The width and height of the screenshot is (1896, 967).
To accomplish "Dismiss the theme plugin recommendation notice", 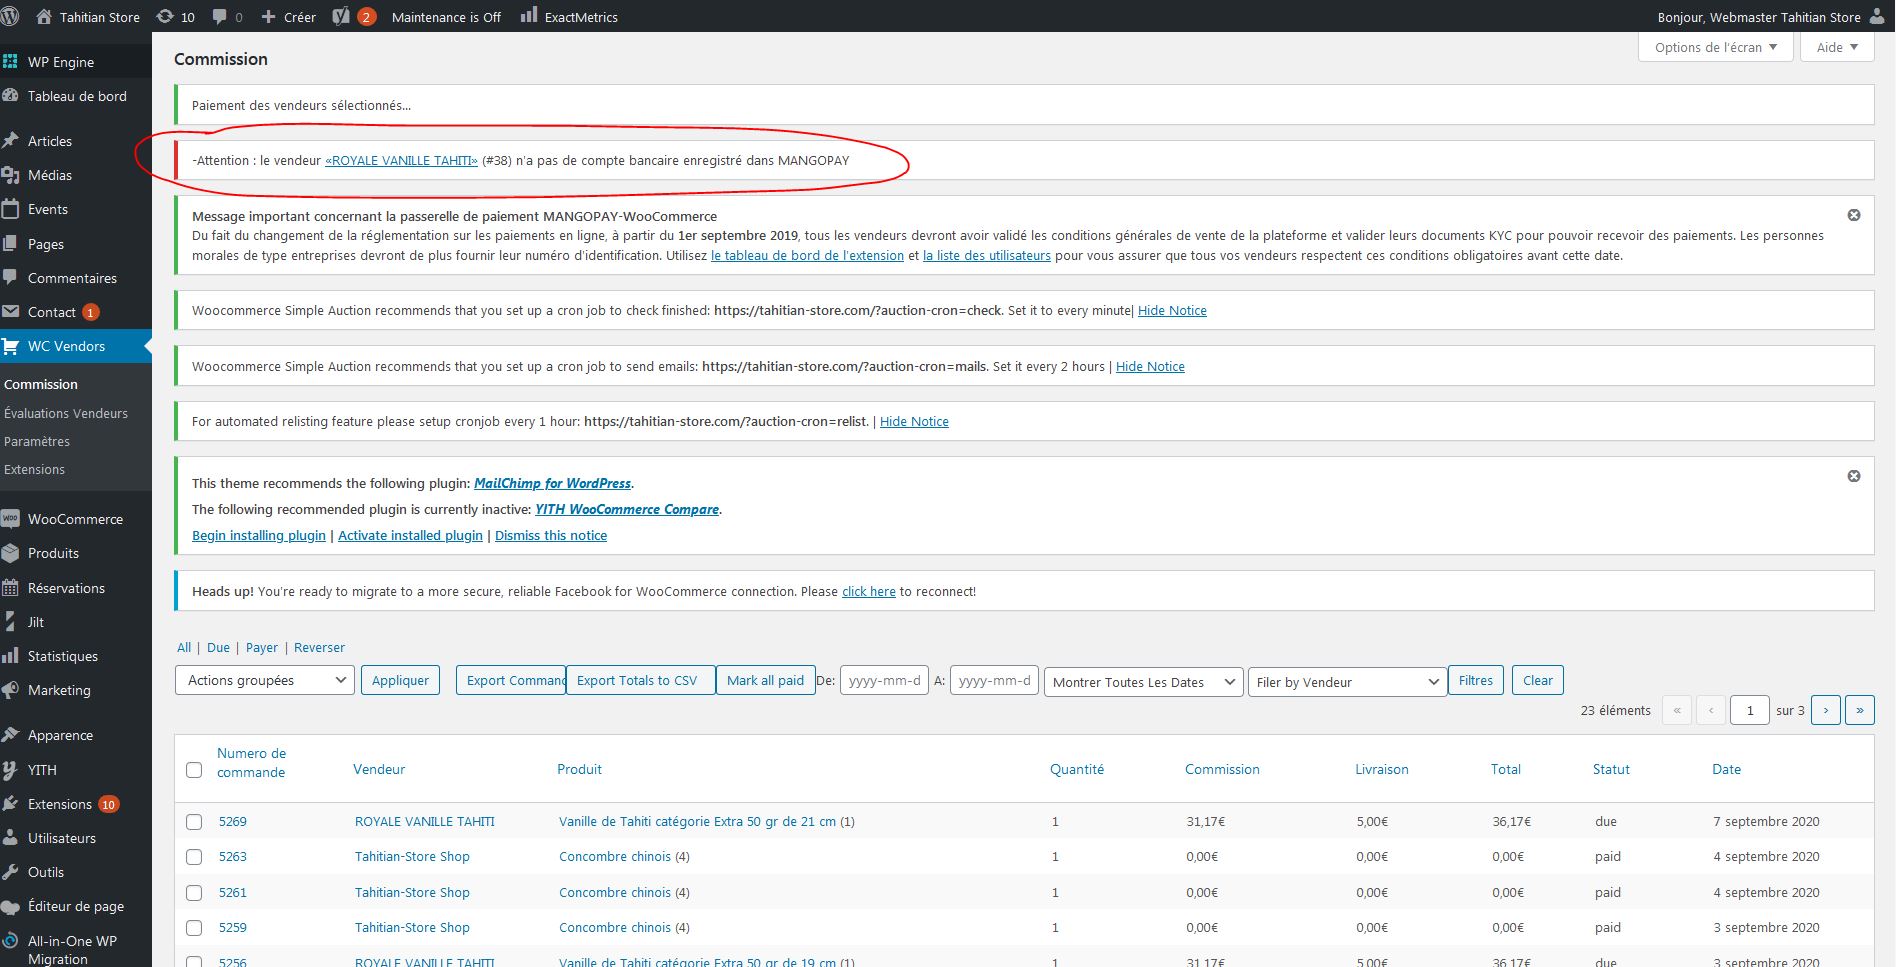I will (1854, 476).
